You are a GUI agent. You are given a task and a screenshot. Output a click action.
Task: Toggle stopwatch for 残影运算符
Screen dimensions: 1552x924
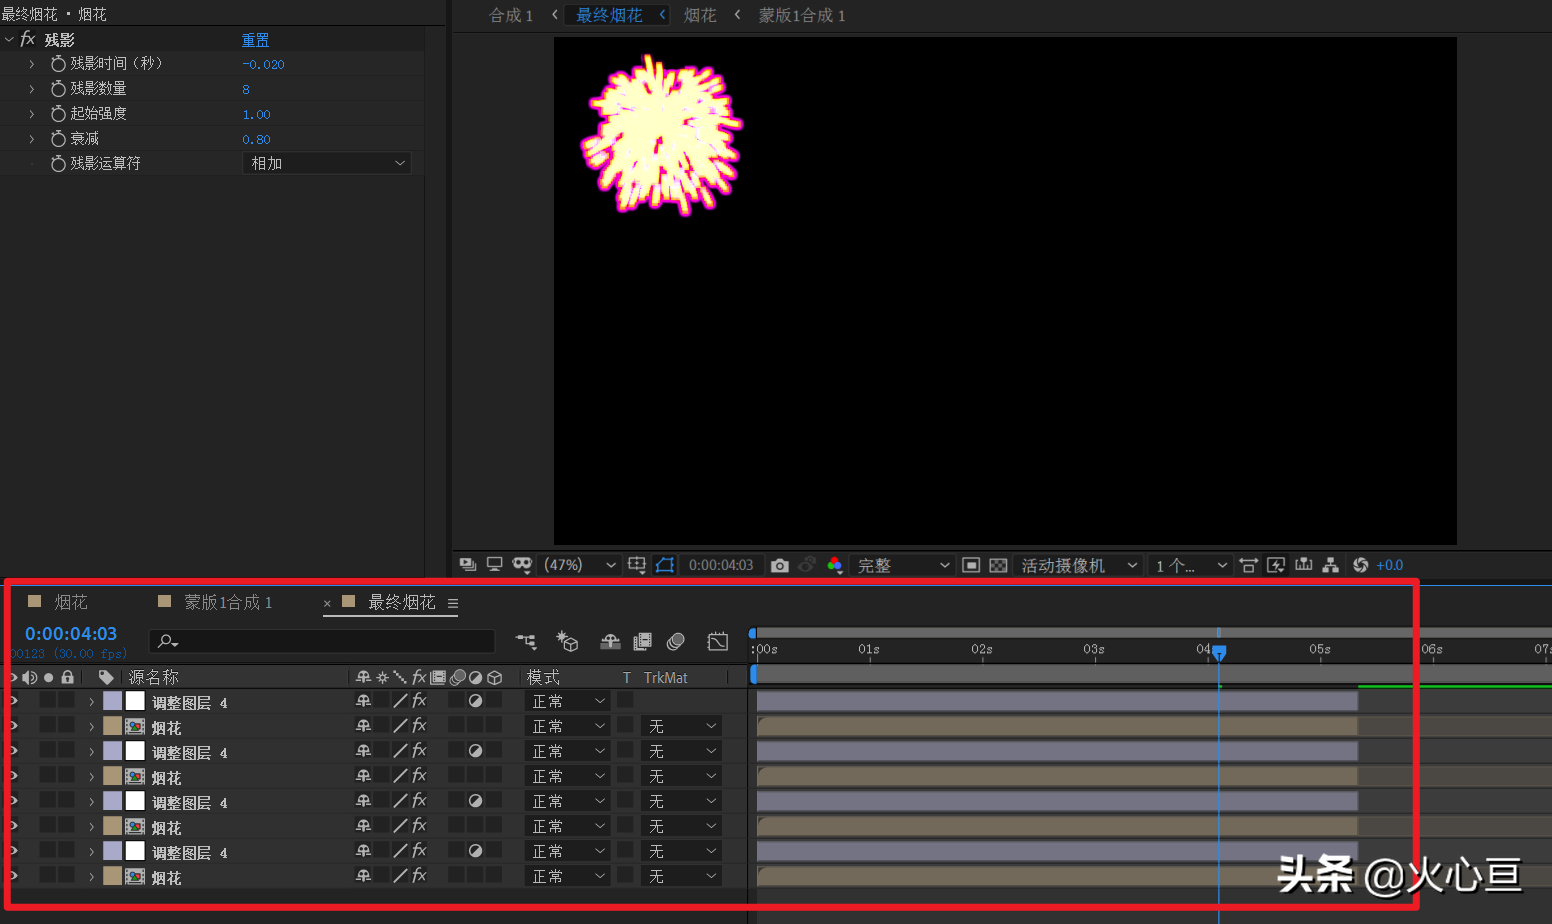point(58,163)
